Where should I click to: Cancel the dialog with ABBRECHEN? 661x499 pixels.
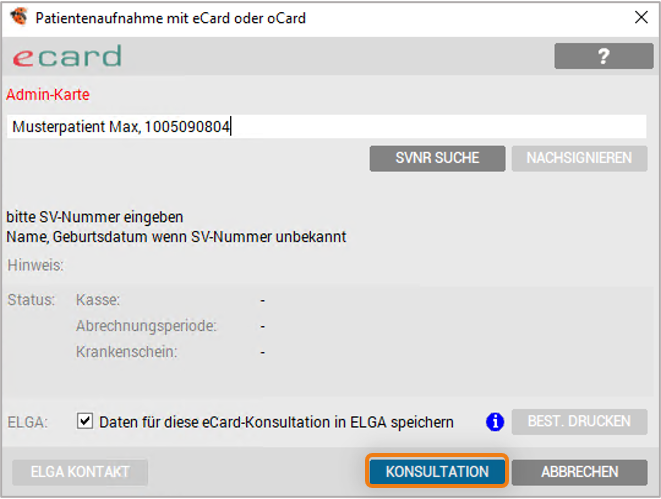pos(579,472)
